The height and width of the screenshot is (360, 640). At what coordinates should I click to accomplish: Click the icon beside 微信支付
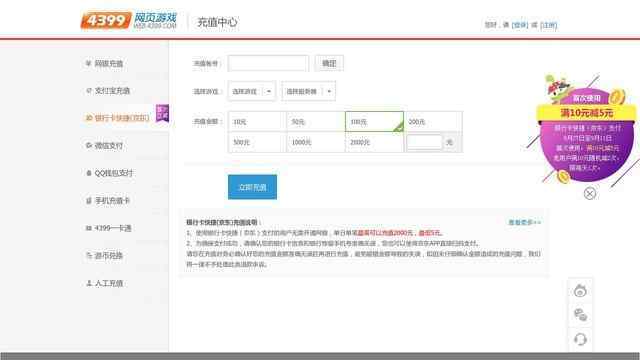(x=89, y=145)
